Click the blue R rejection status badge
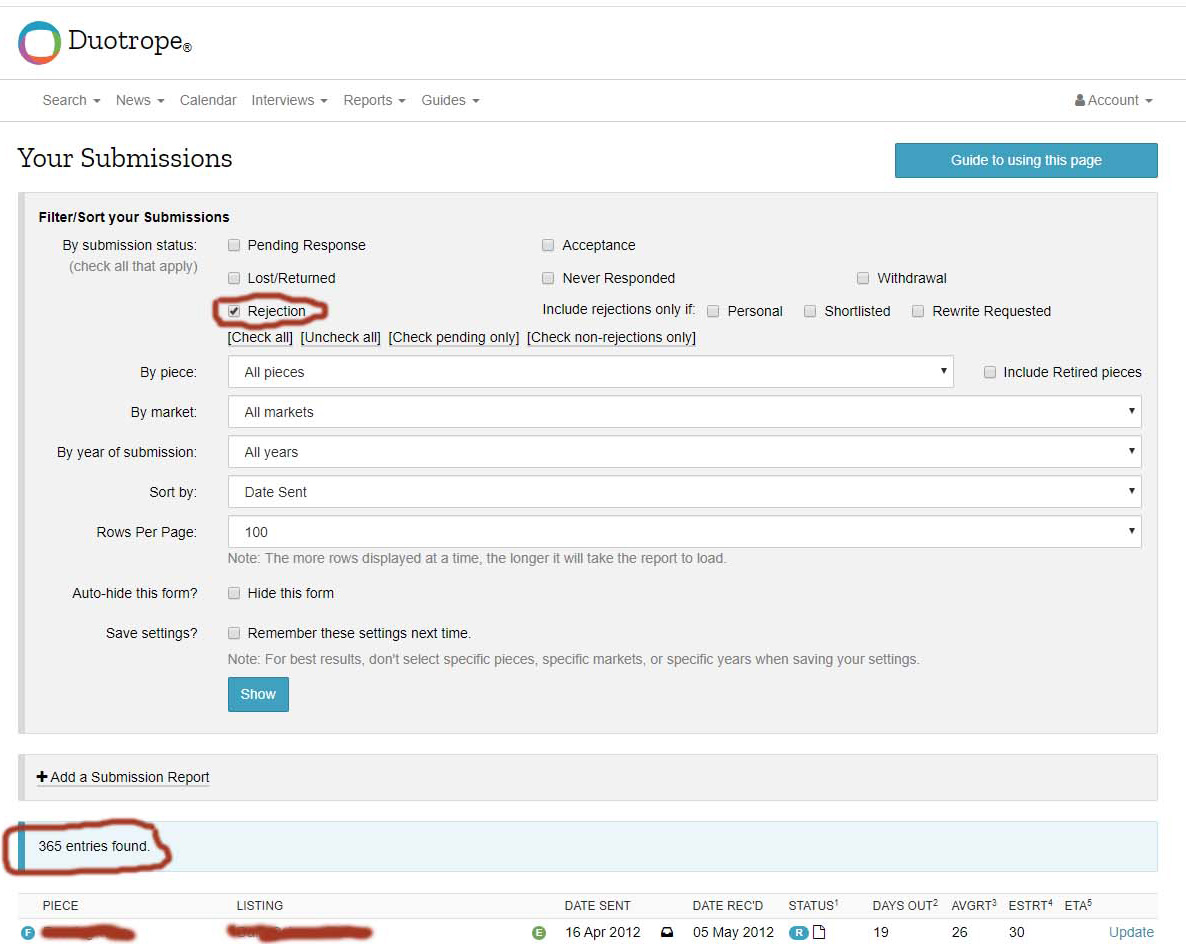1186x944 pixels. pos(798,933)
